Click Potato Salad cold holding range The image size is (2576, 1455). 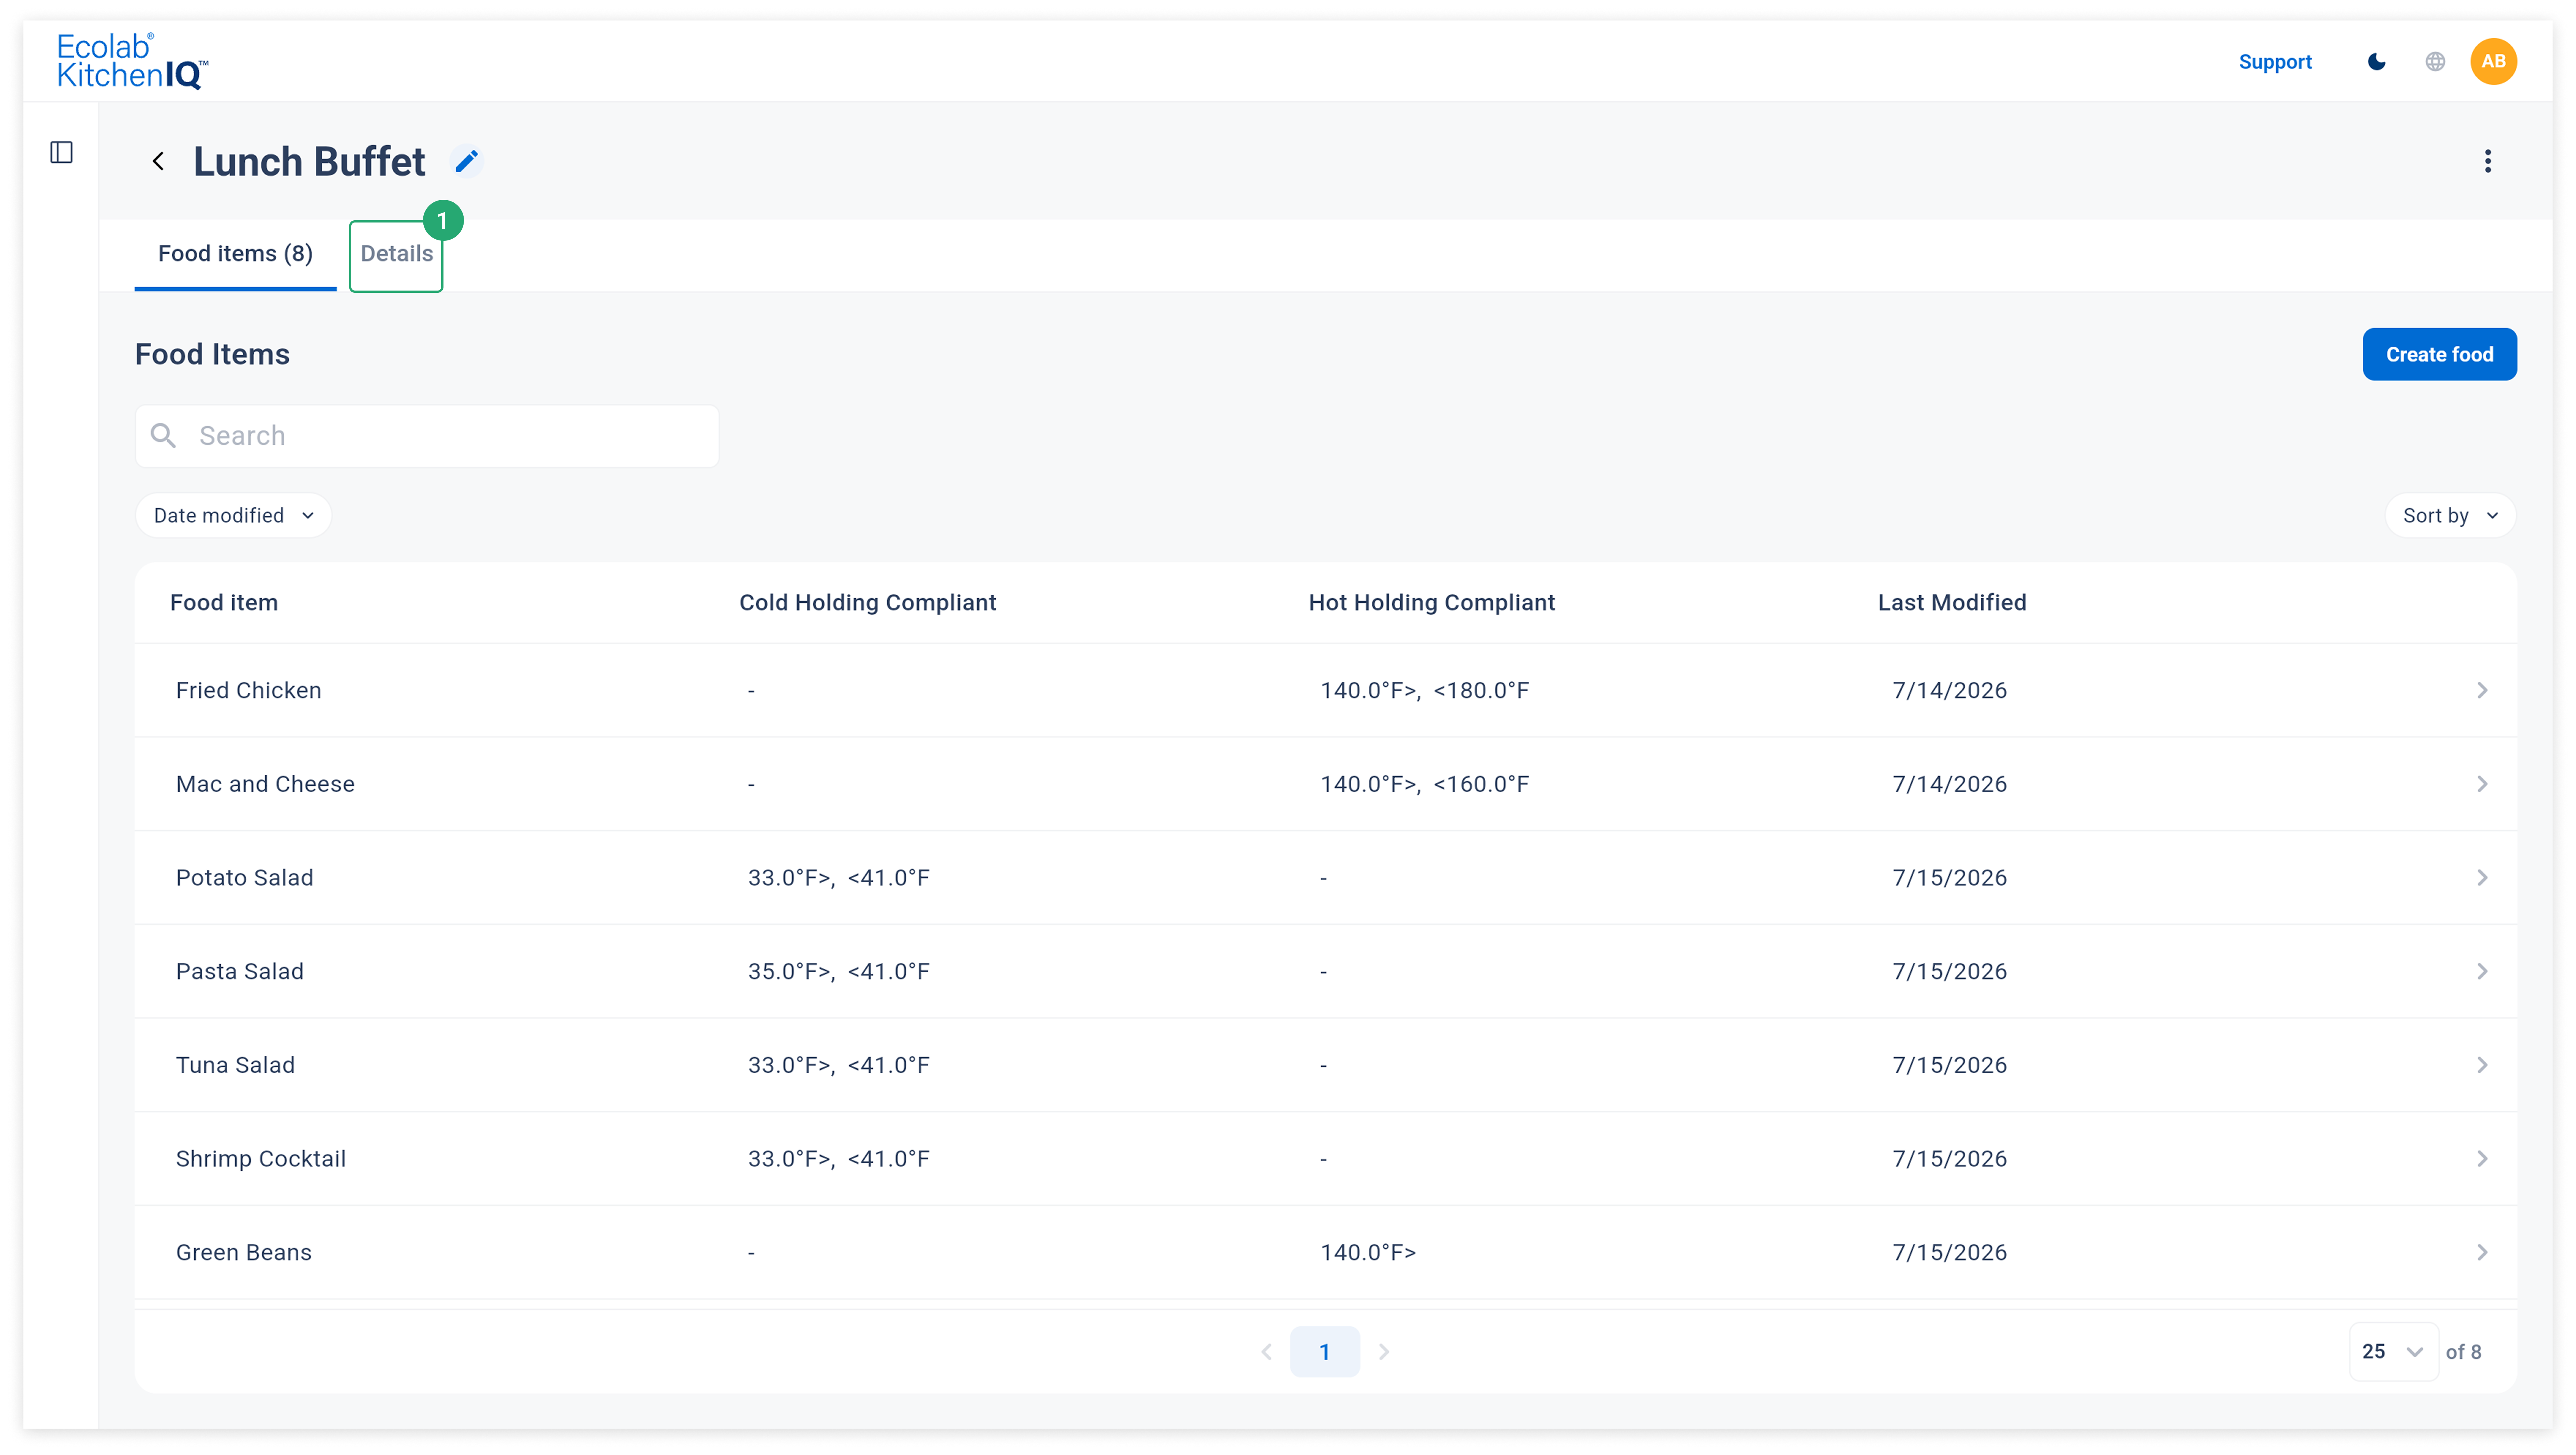839,877
